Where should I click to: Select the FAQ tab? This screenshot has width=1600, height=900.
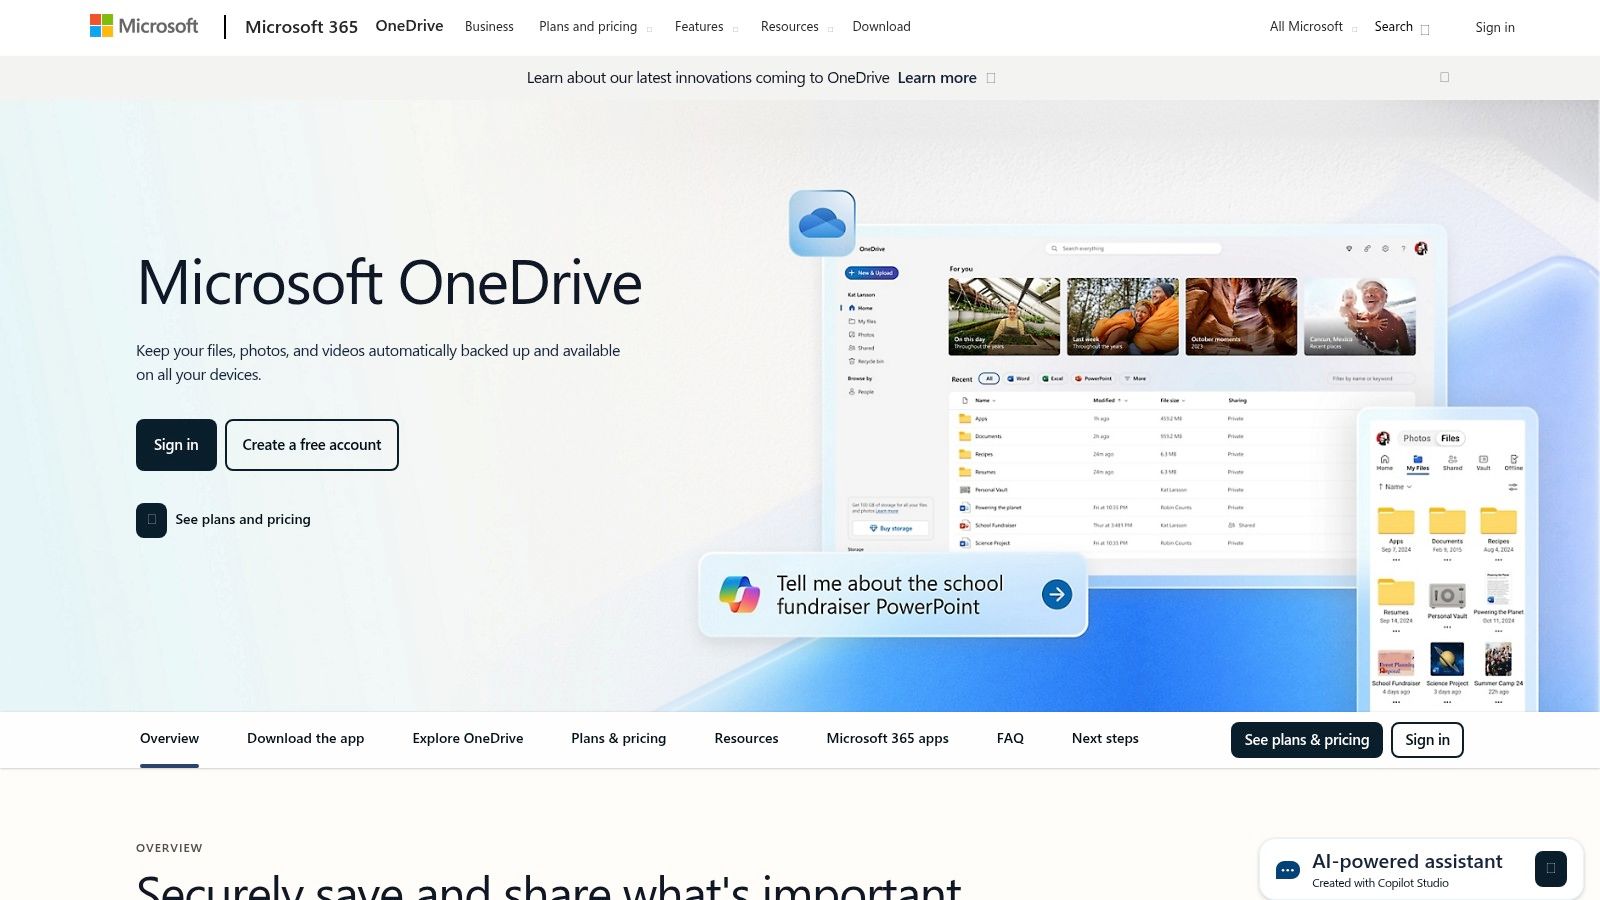pos(1010,739)
